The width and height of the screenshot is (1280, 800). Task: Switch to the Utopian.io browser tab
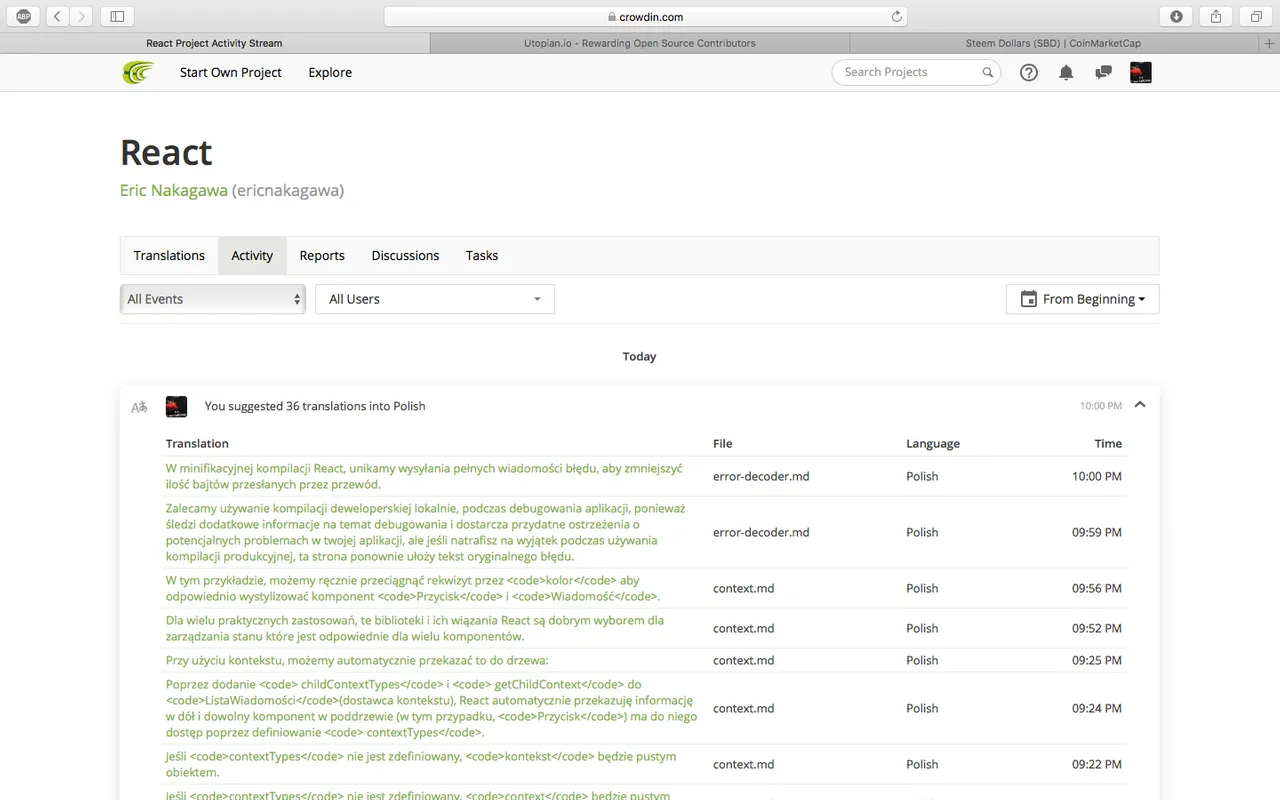click(640, 43)
